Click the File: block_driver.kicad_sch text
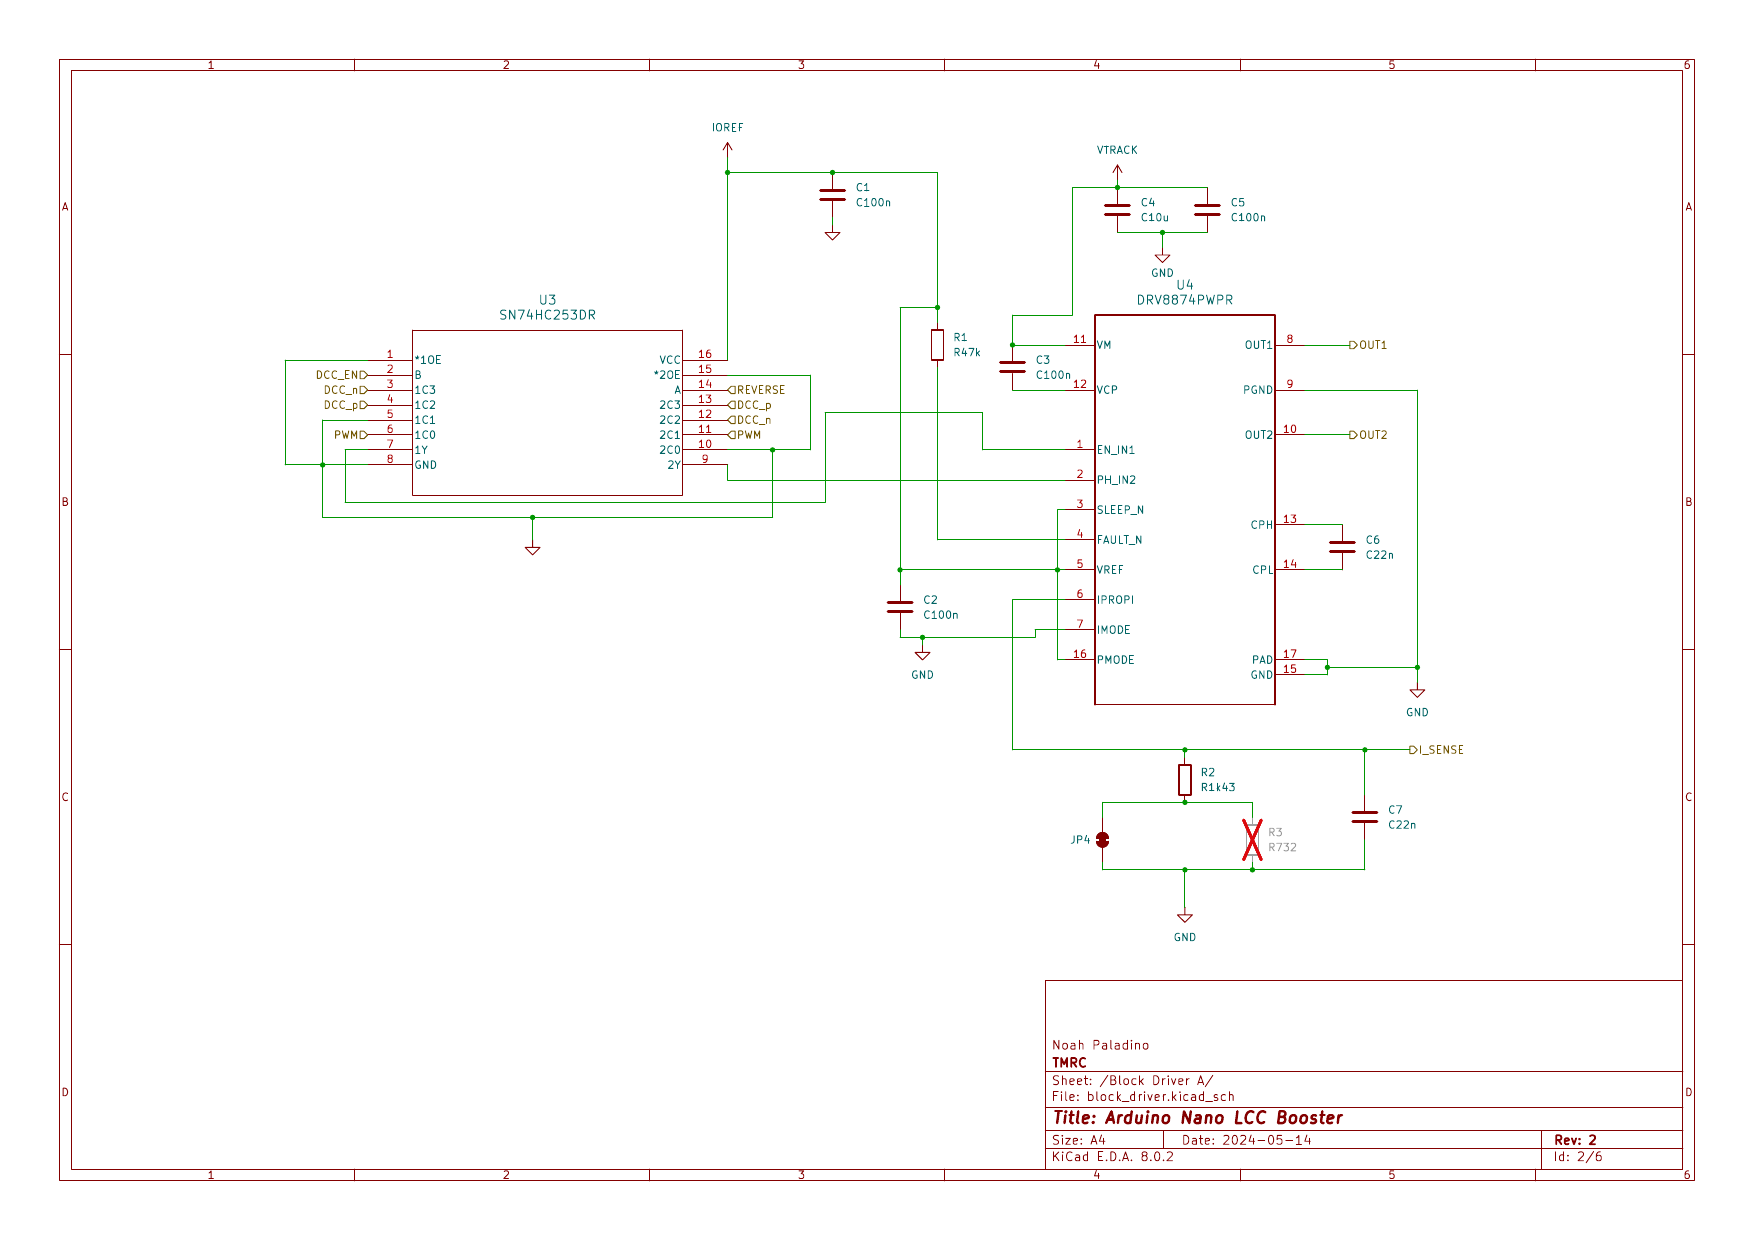Viewport: 1754px width, 1241px height. [x=1143, y=1097]
